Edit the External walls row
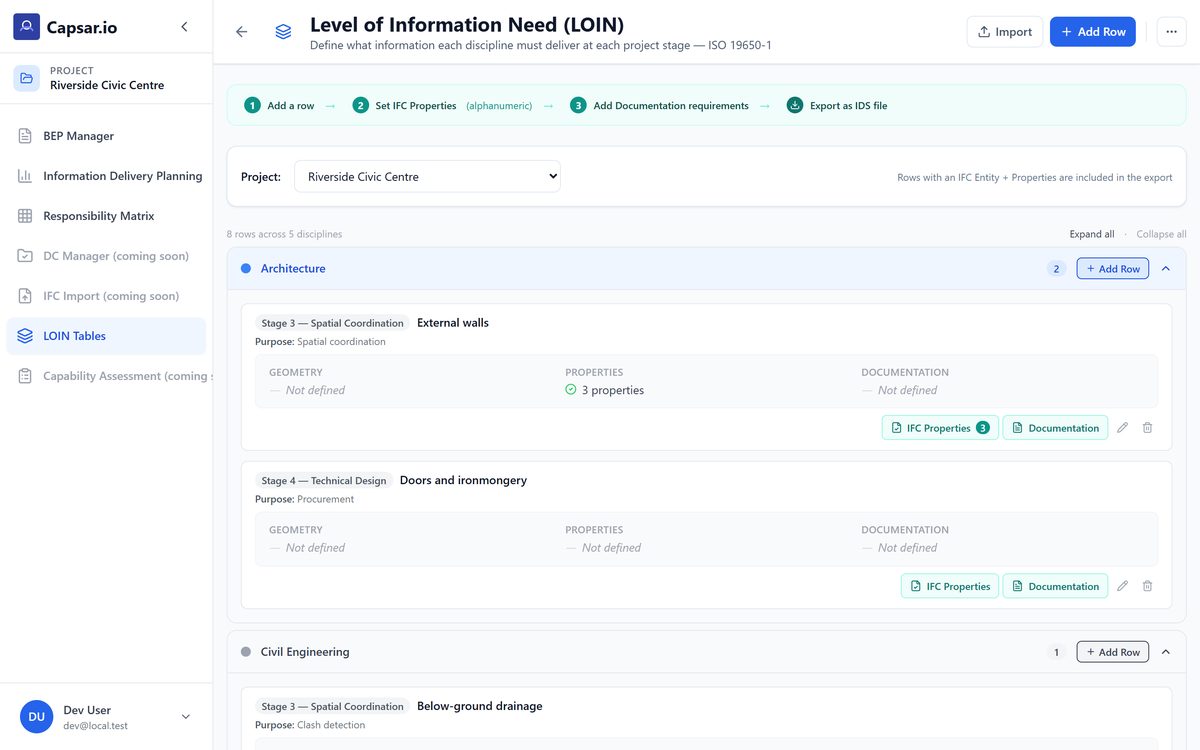 pos(1122,428)
